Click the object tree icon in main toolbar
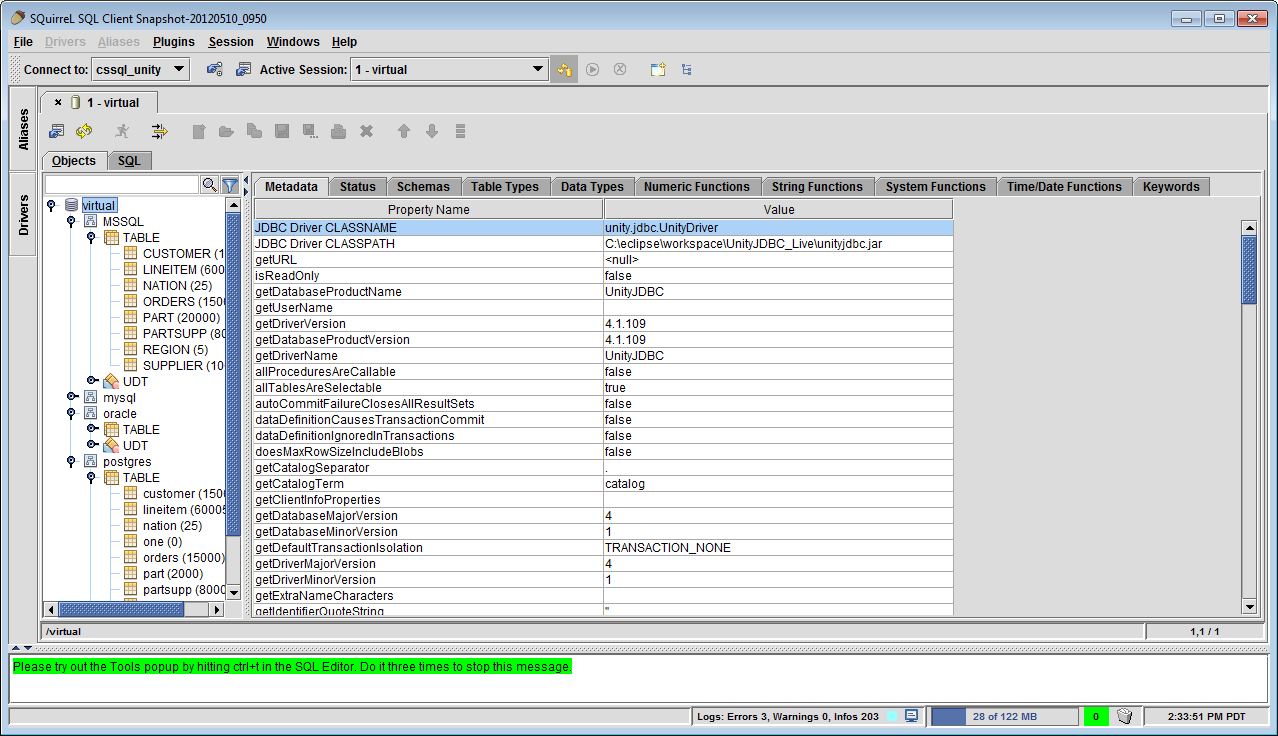 [686, 70]
